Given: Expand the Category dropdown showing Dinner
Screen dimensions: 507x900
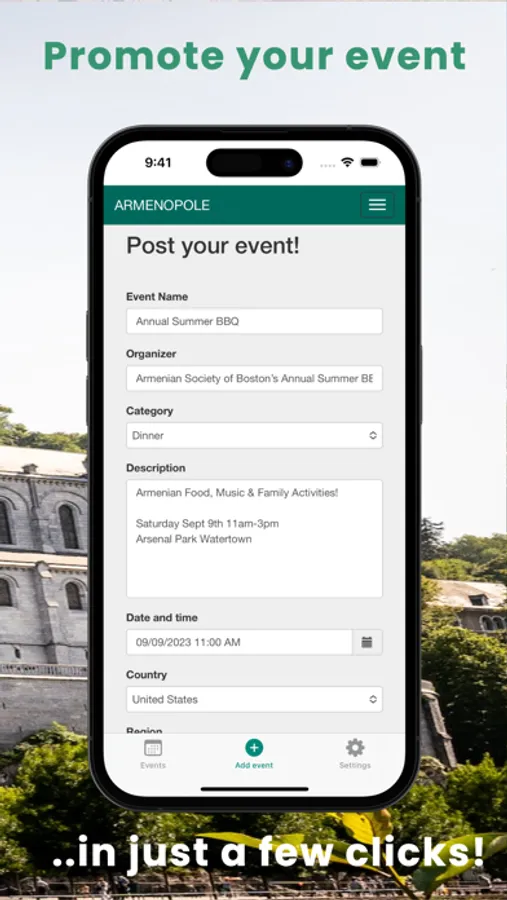Looking at the screenshot, I should coord(254,435).
